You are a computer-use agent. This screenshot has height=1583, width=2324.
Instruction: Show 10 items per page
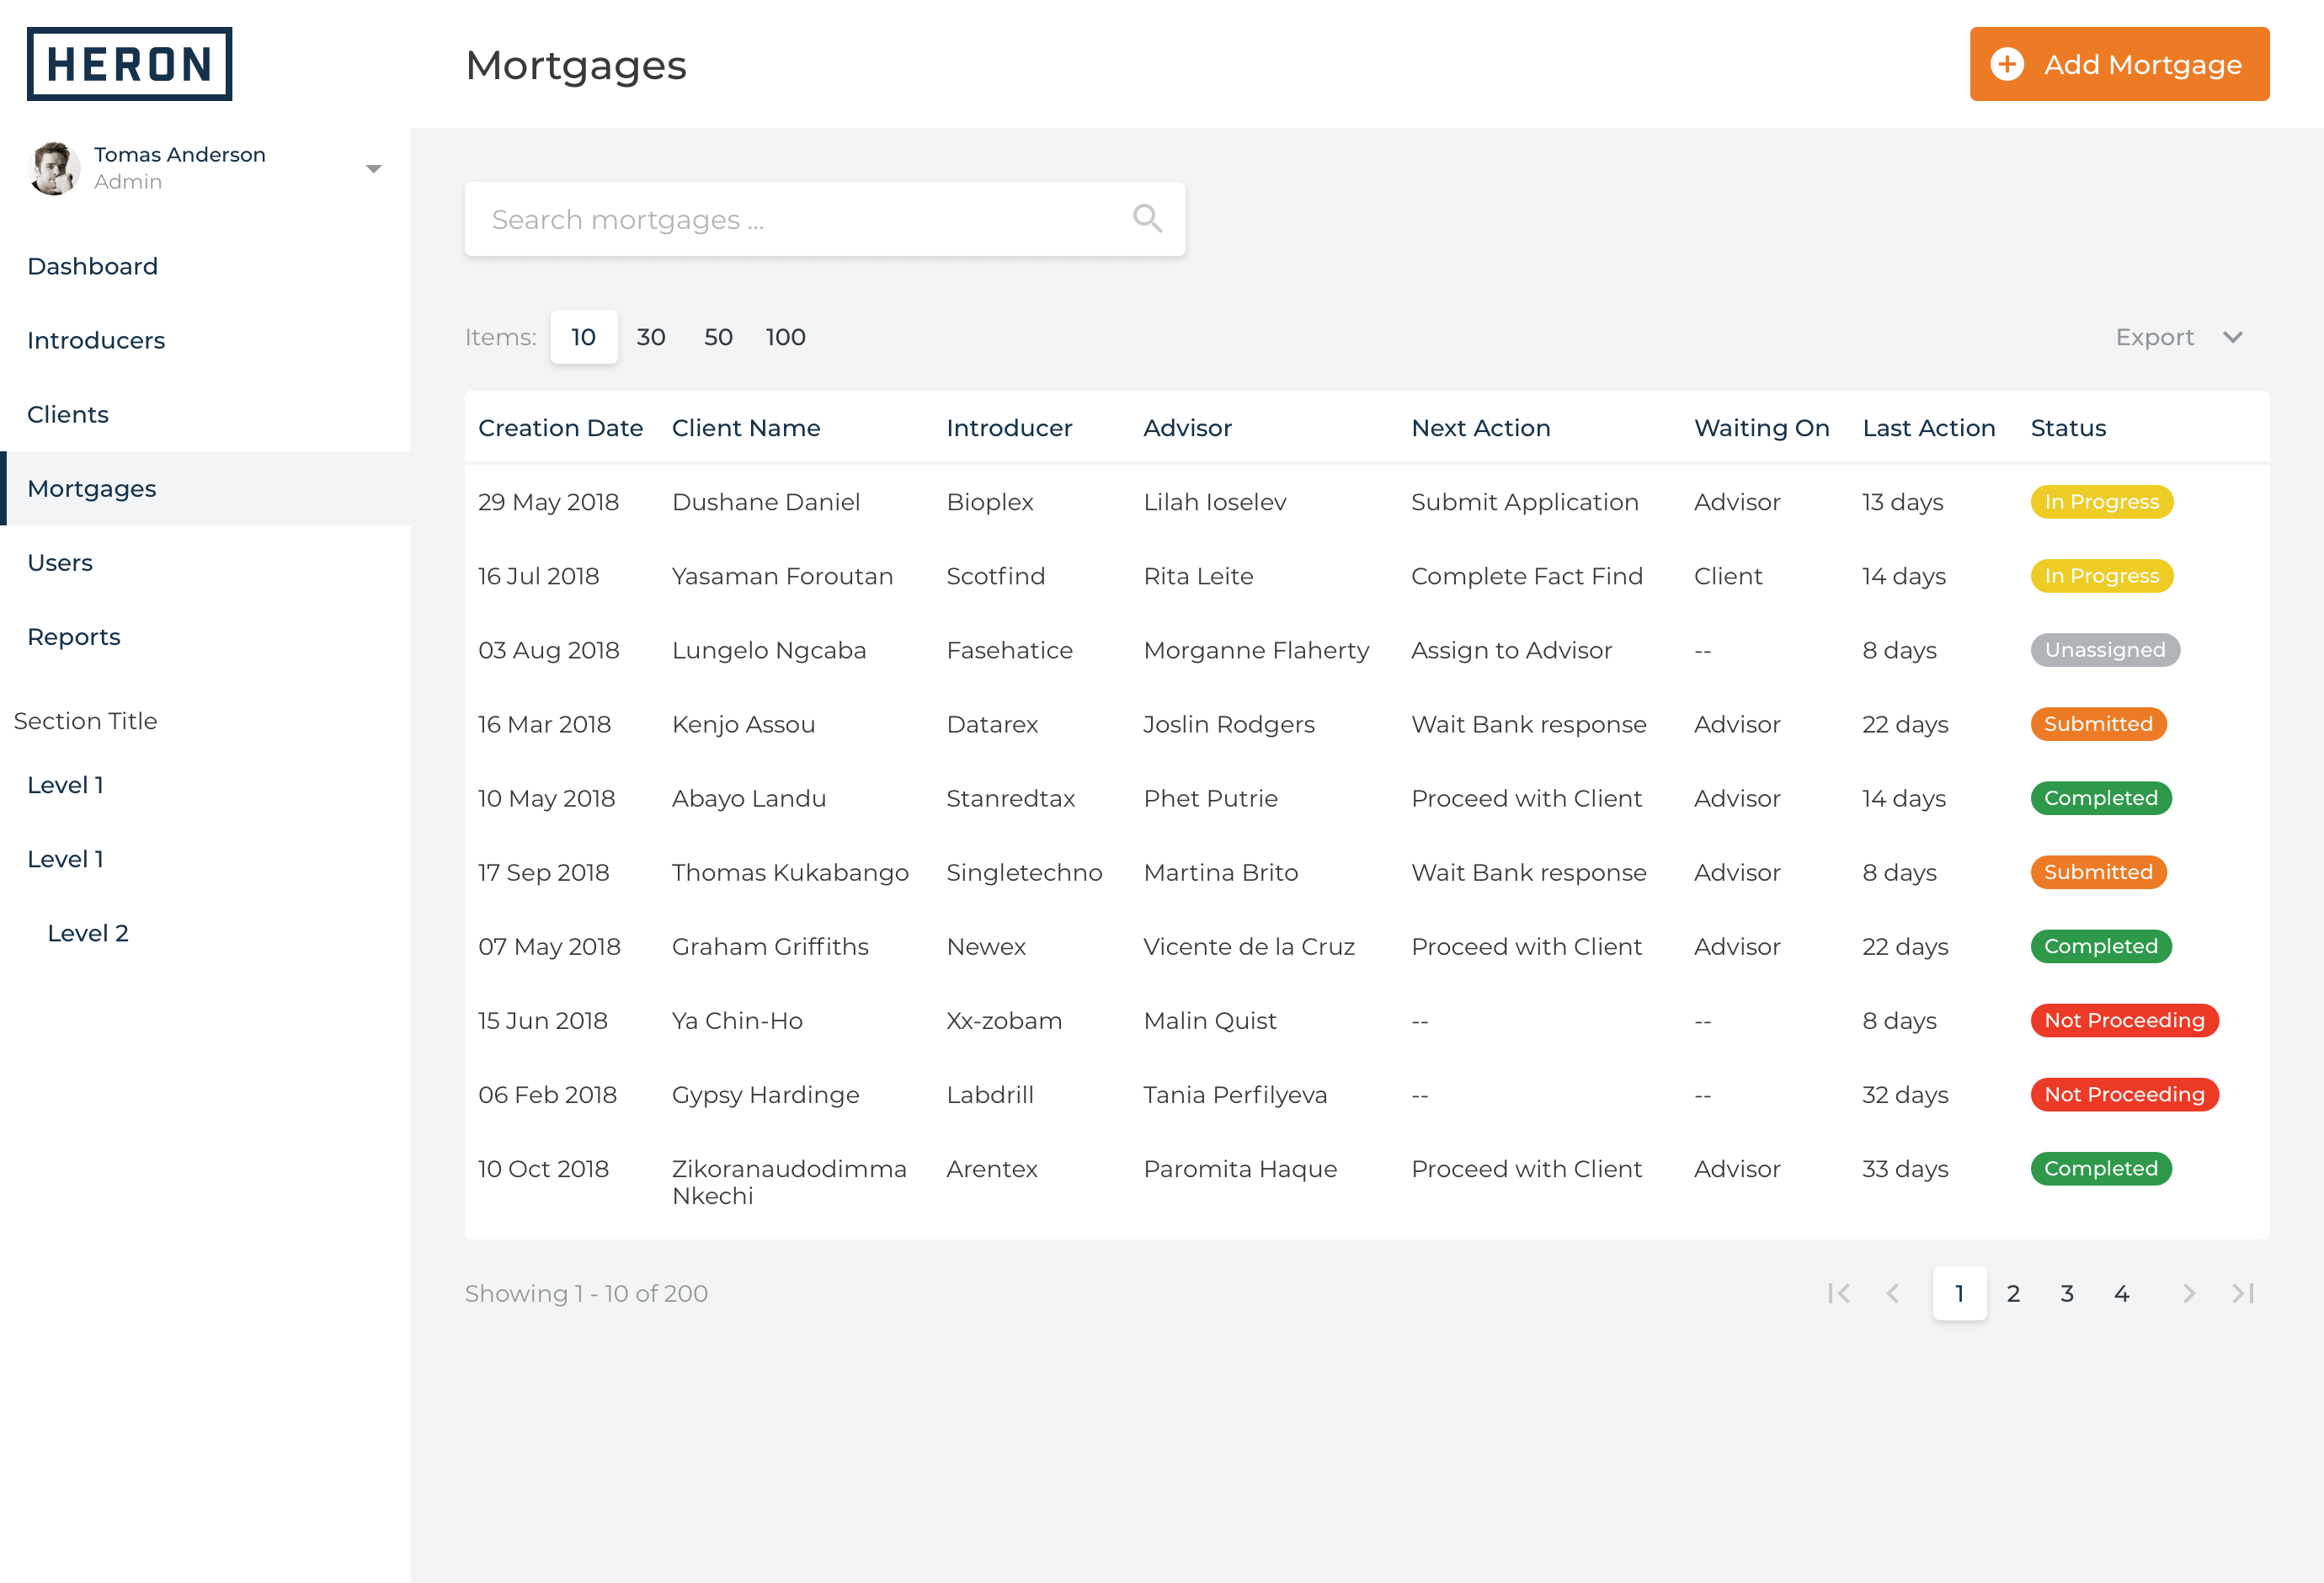[584, 337]
